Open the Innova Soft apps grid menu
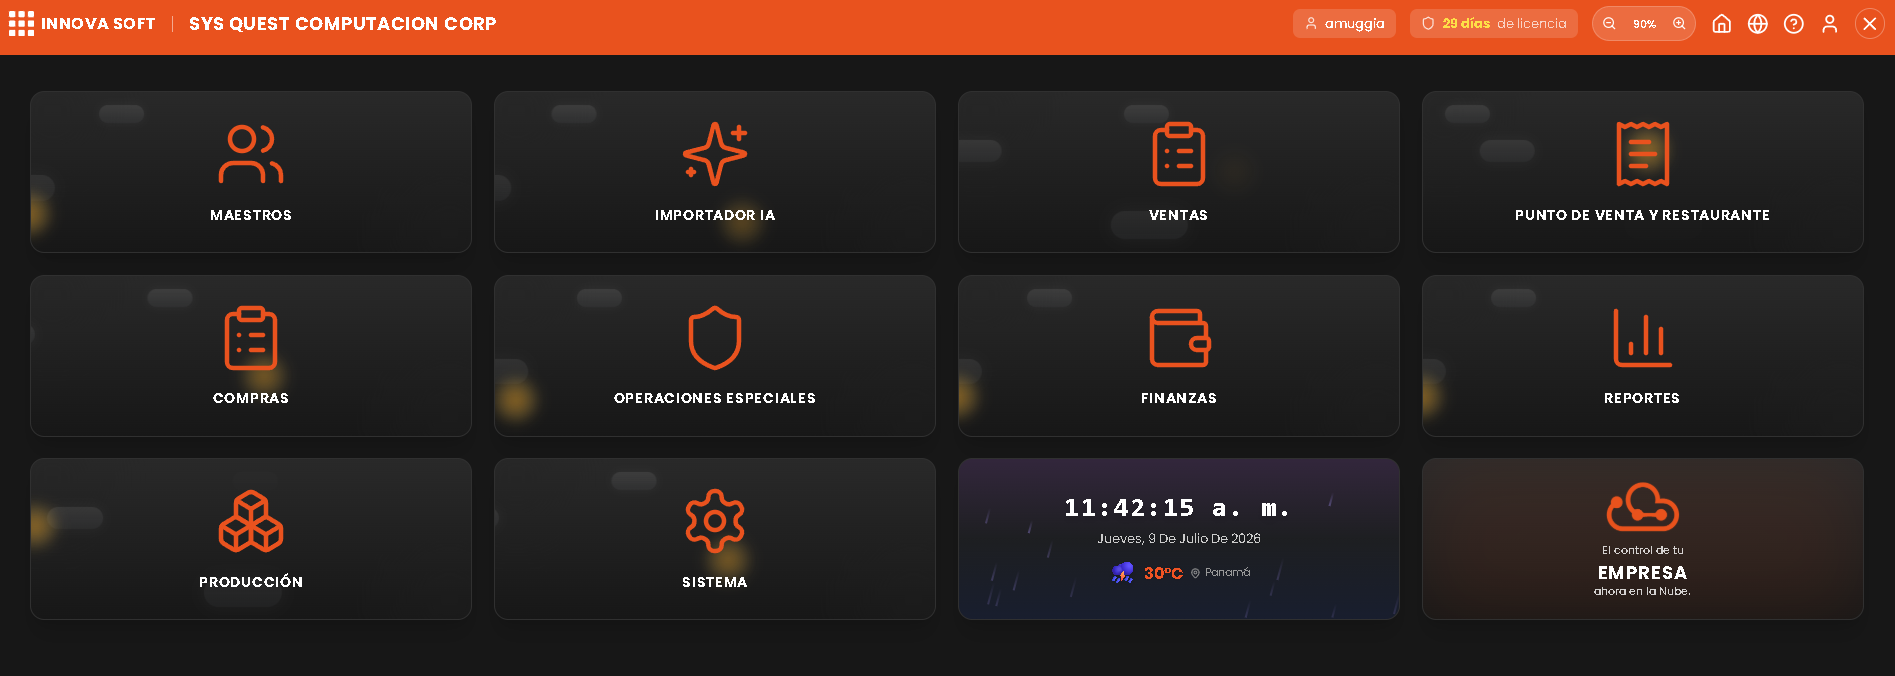Viewport: 1895px width, 676px height. [x=21, y=23]
